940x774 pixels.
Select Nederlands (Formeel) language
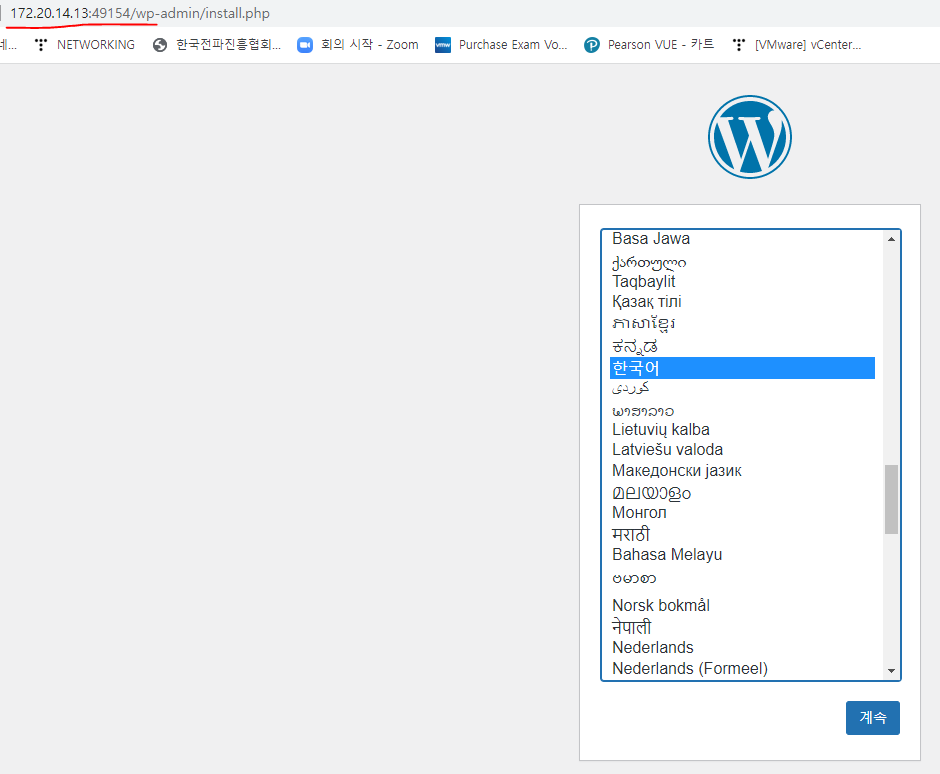[x=742, y=668]
